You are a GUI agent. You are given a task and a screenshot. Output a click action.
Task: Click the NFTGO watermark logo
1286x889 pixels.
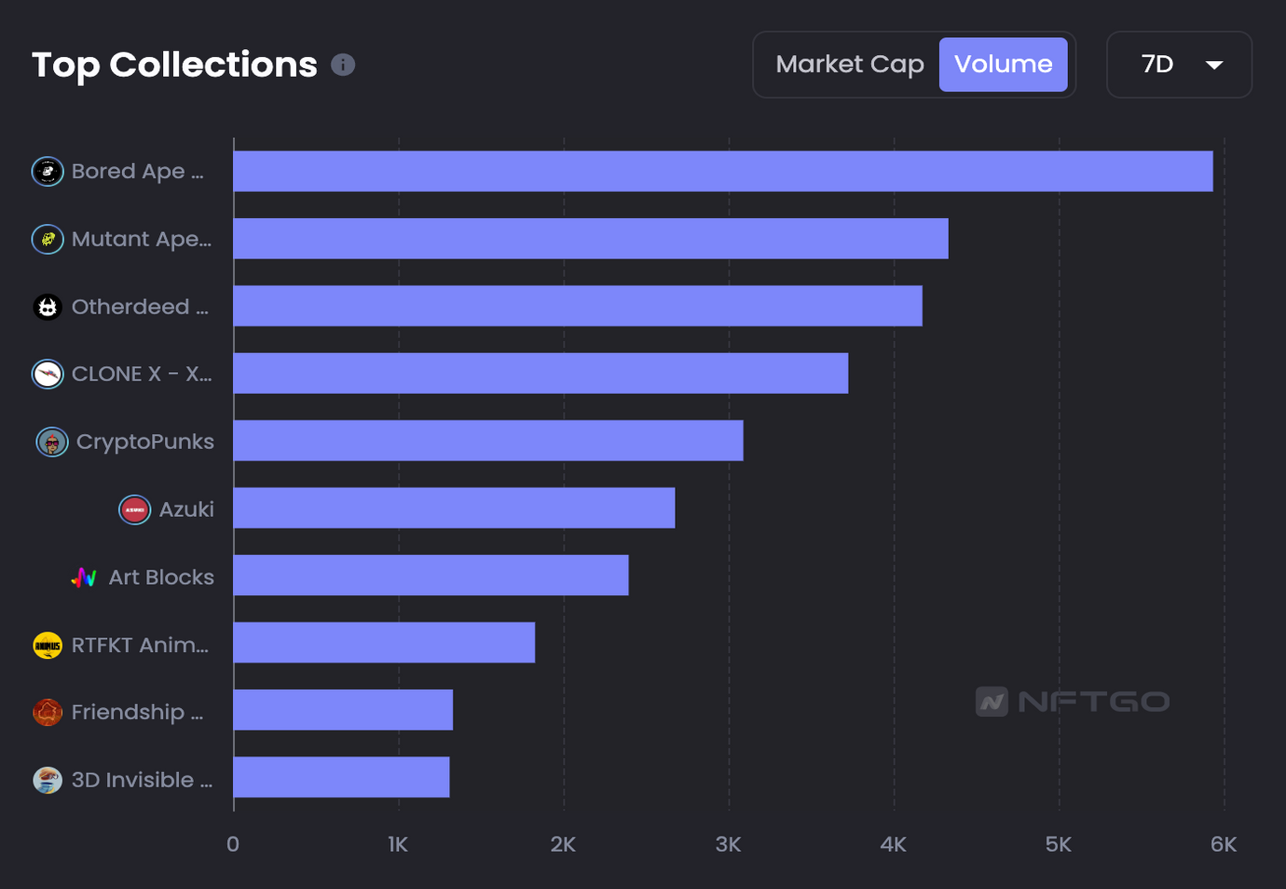[1073, 701]
